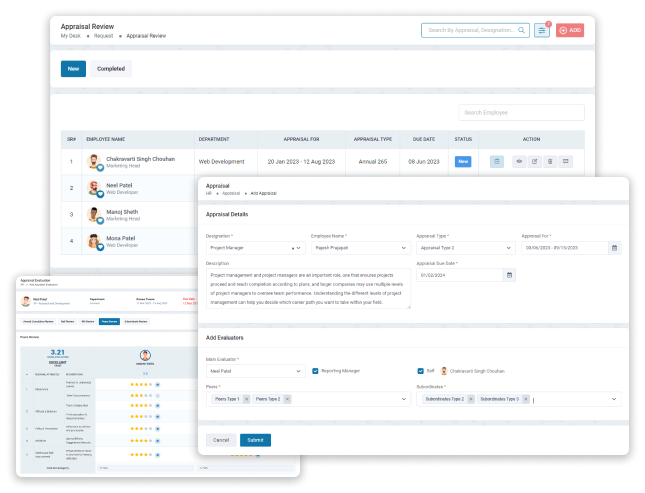The image size is (645, 493).
Task: Click the Cancel button
Action: [221, 440]
